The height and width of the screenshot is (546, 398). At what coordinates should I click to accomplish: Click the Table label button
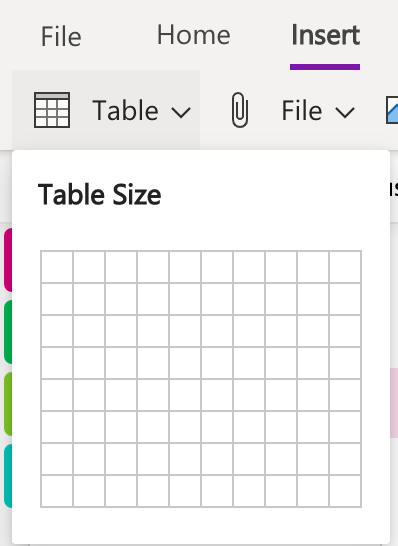[126, 110]
